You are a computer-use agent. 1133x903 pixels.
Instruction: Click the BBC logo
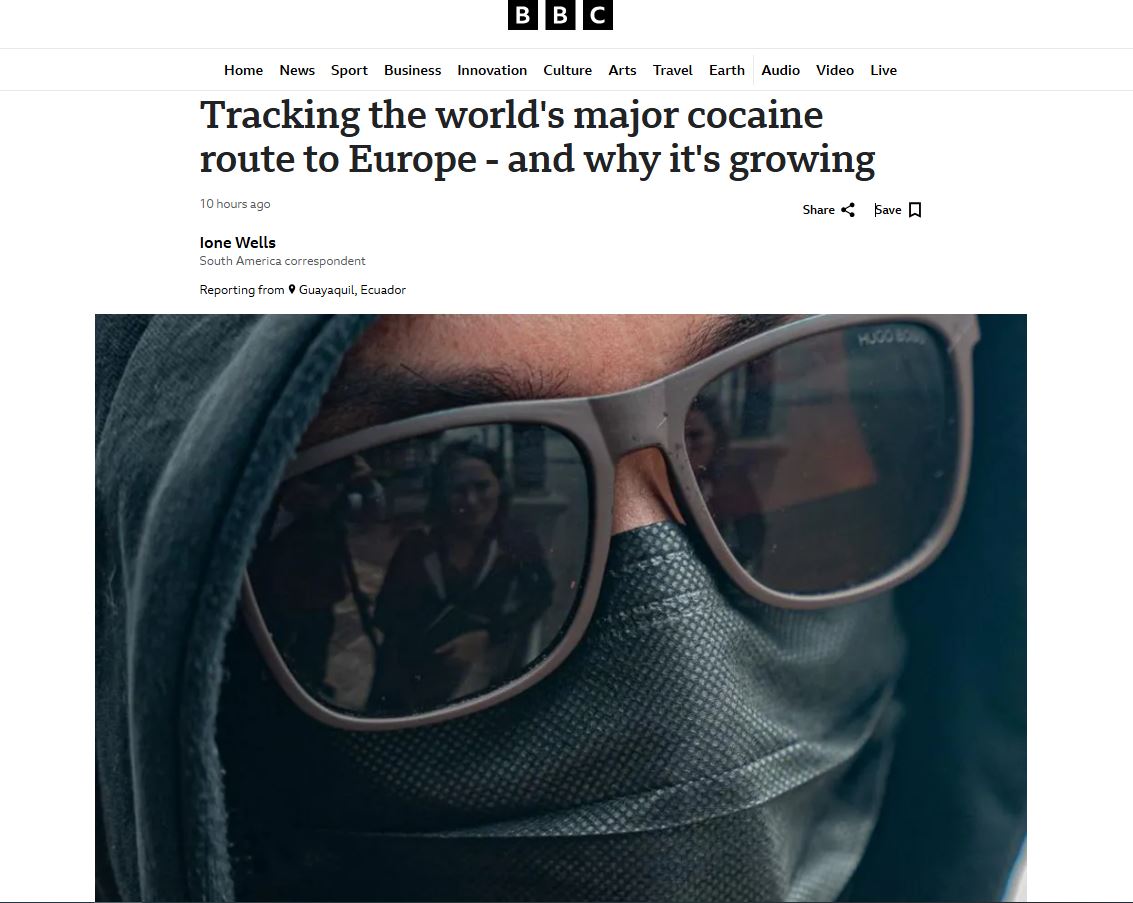pos(560,14)
